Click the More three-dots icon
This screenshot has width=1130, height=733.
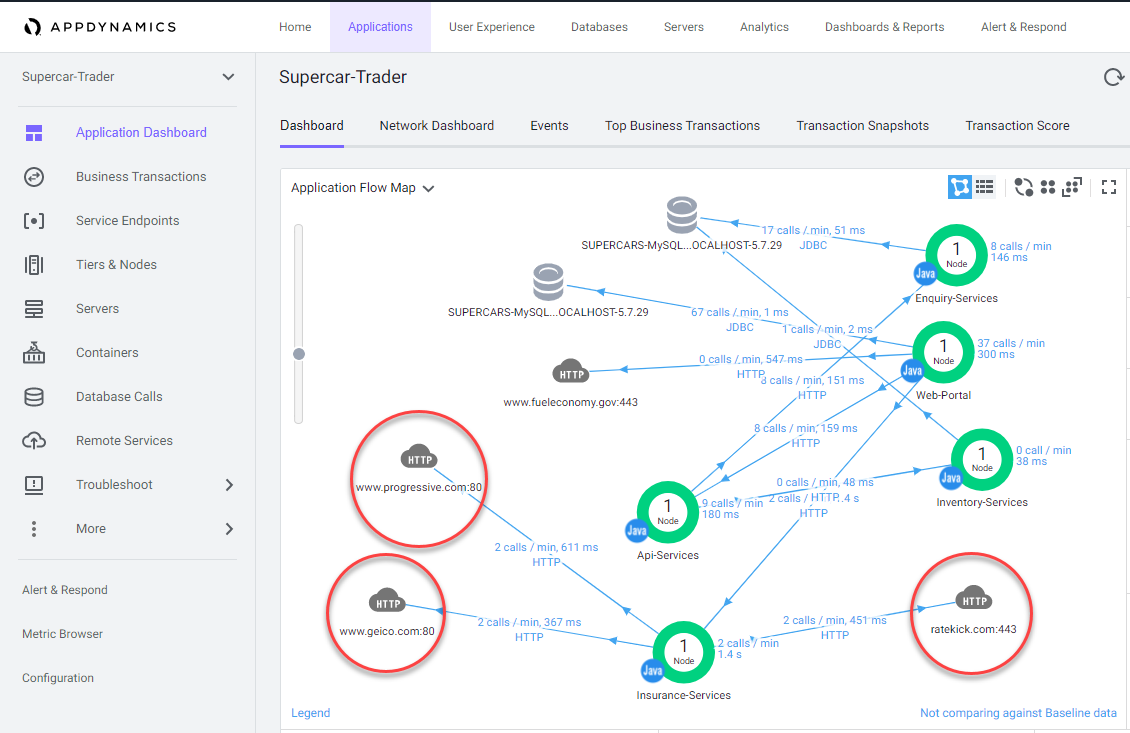click(x=34, y=528)
